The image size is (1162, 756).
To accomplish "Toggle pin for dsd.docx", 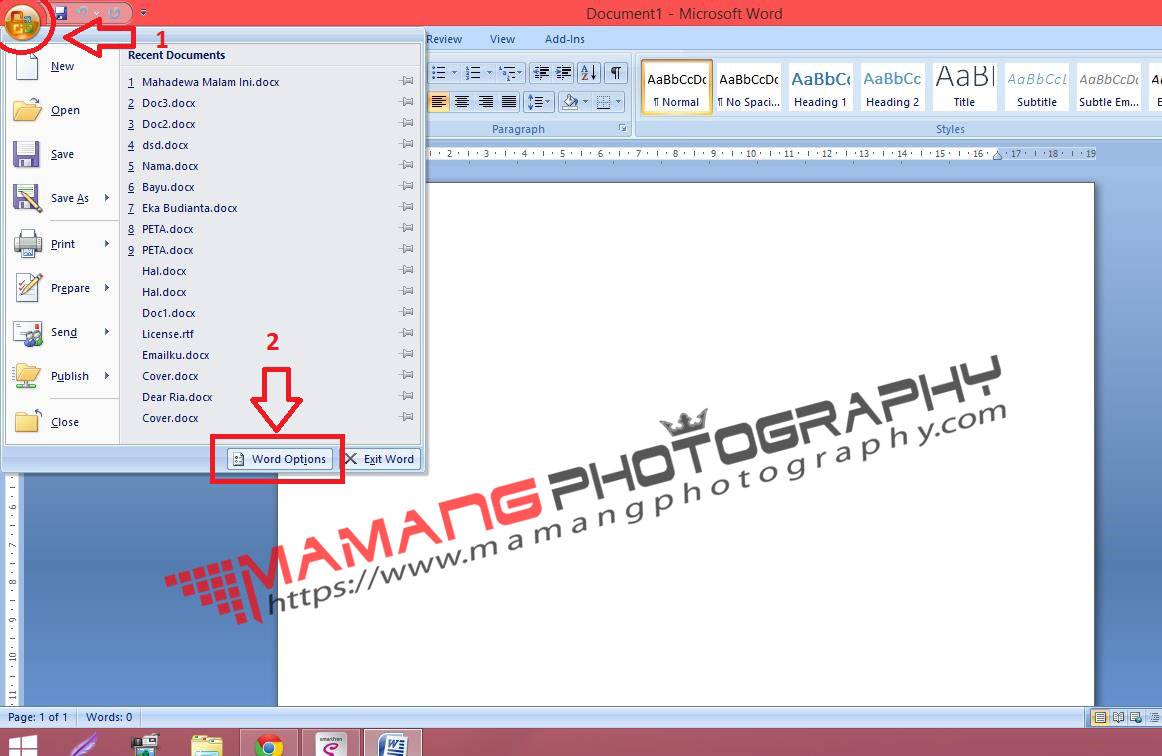I will click(x=406, y=144).
